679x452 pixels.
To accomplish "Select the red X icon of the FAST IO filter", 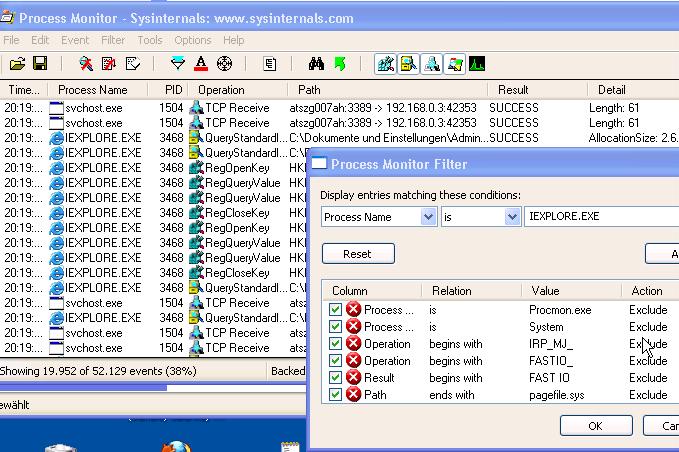I will tap(353, 378).
